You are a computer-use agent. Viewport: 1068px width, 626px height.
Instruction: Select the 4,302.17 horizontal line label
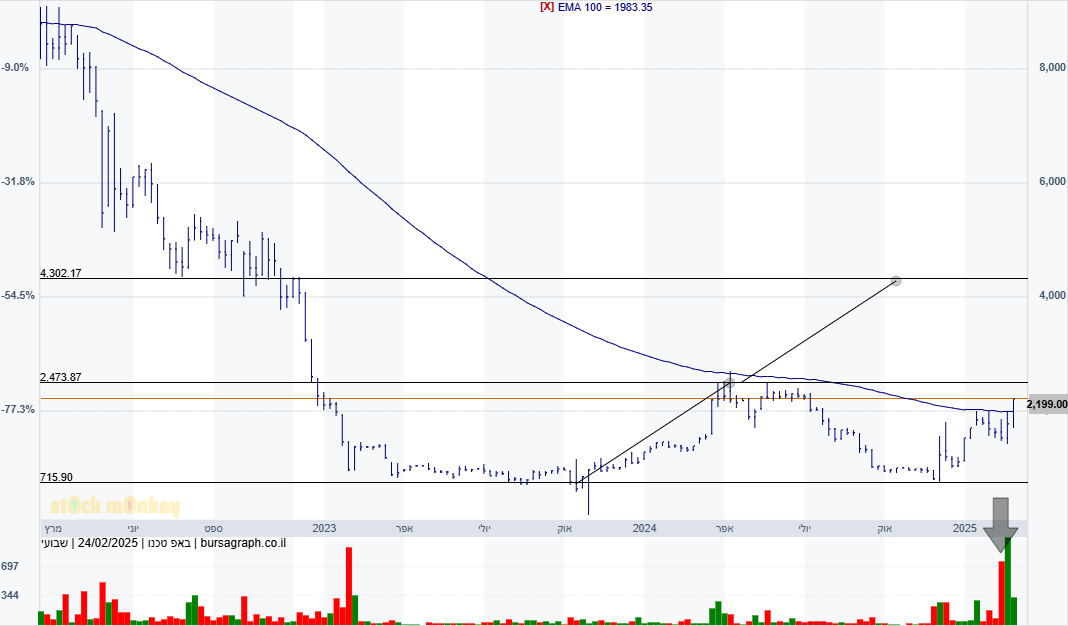[x=61, y=273]
